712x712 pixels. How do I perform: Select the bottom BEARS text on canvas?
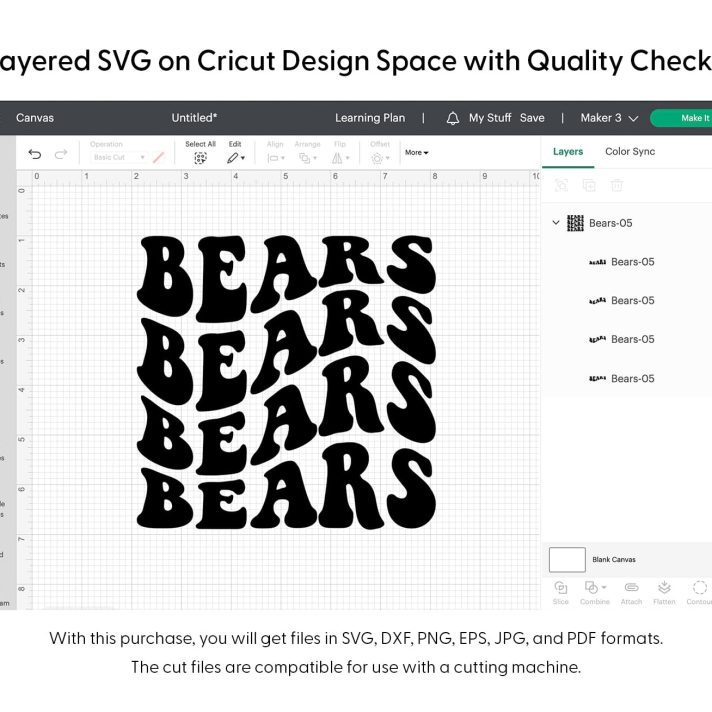pyautogui.click(x=286, y=488)
